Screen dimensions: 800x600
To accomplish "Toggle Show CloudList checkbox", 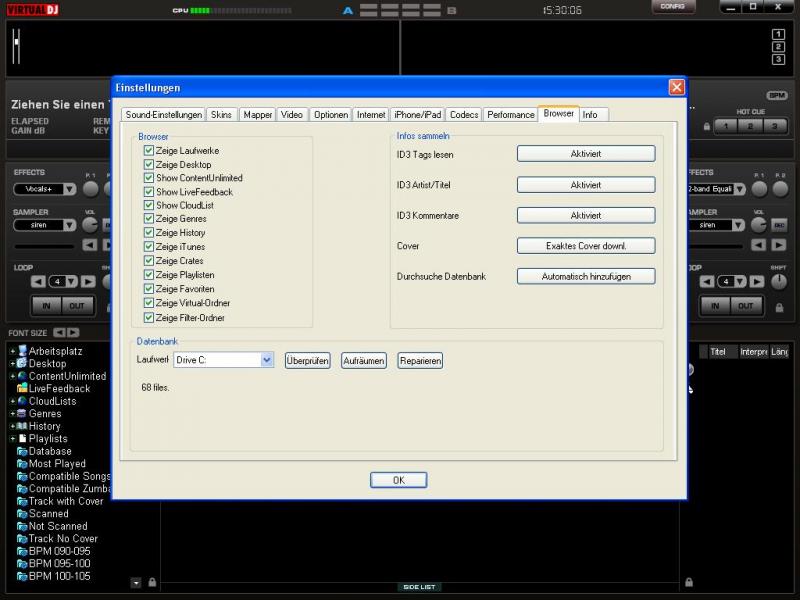I will (148, 205).
